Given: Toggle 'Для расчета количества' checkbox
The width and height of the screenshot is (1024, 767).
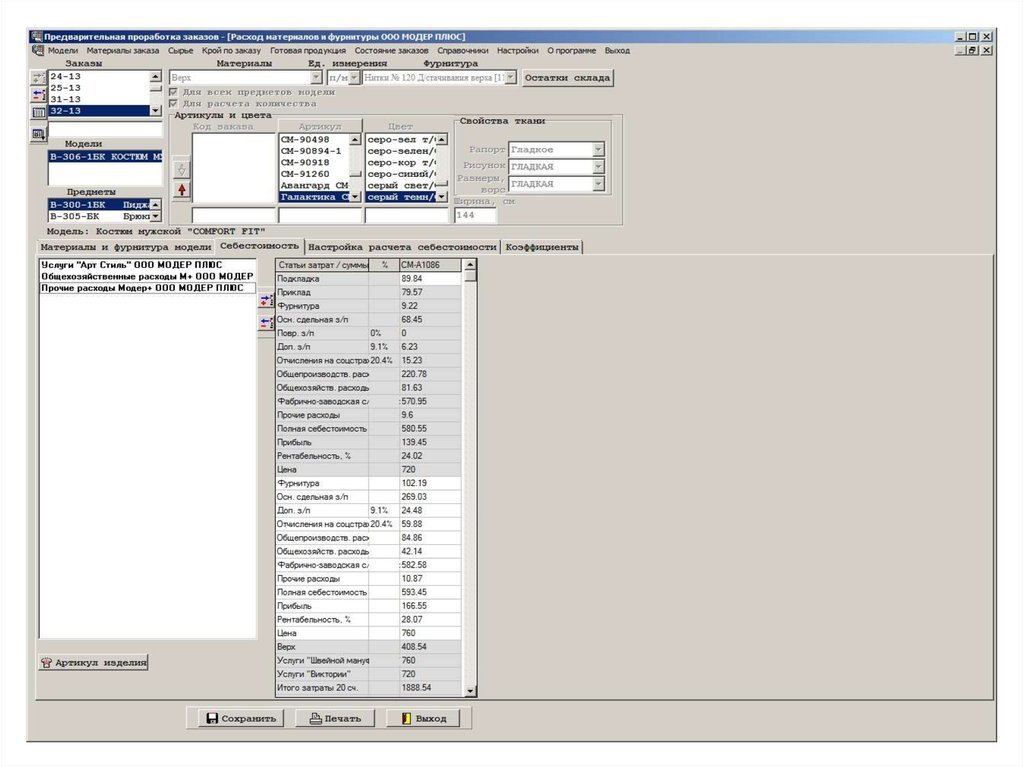Looking at the screenshot, I should [175, 104].
